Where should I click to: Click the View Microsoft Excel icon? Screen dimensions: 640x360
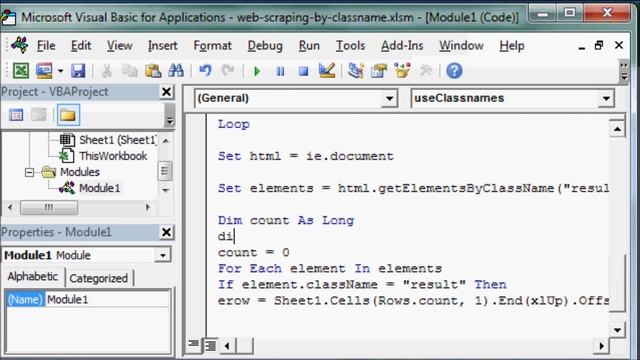coord(21,71)
